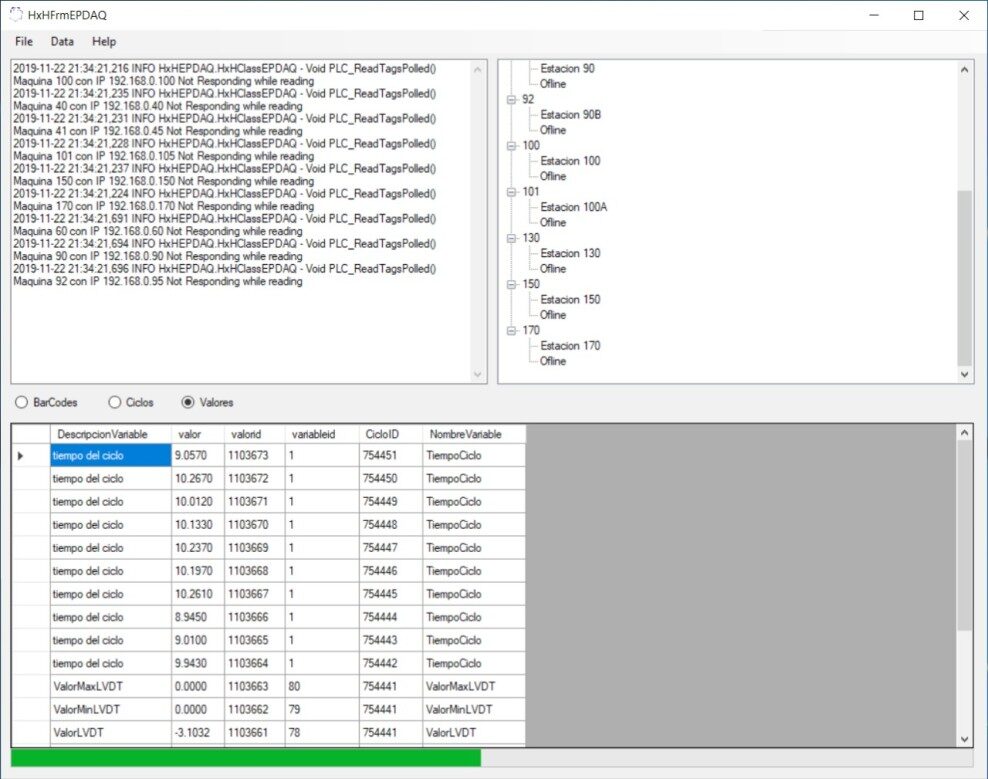This screenshot has height=779, width=988.
Task: Select the Ciclos radio button
Action: coord(131,402)
